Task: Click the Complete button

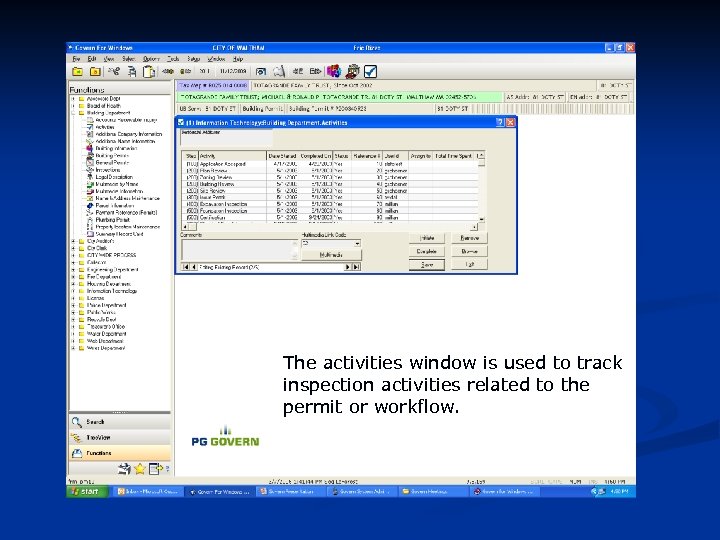Action: pyautogui.click(x=427, y=251)
